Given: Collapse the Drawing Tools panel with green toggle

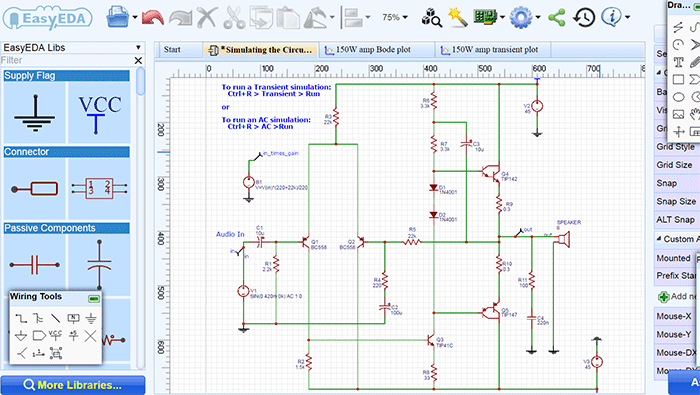Looking at the screenshot, I should point(697,6).
